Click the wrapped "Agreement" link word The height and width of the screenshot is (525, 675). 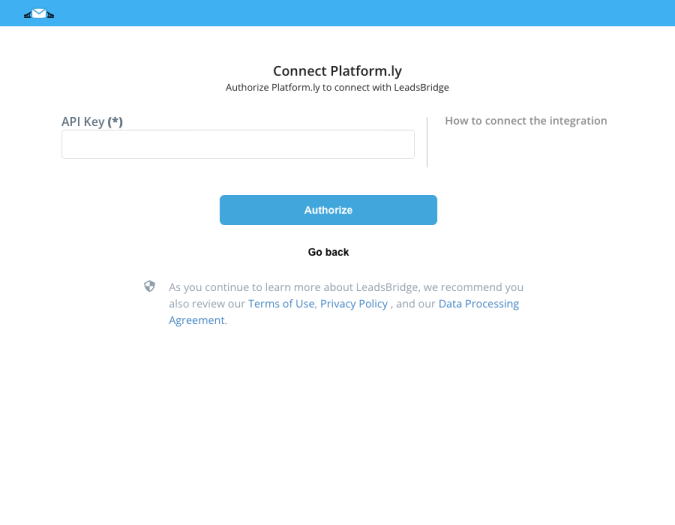pos(197,321)
